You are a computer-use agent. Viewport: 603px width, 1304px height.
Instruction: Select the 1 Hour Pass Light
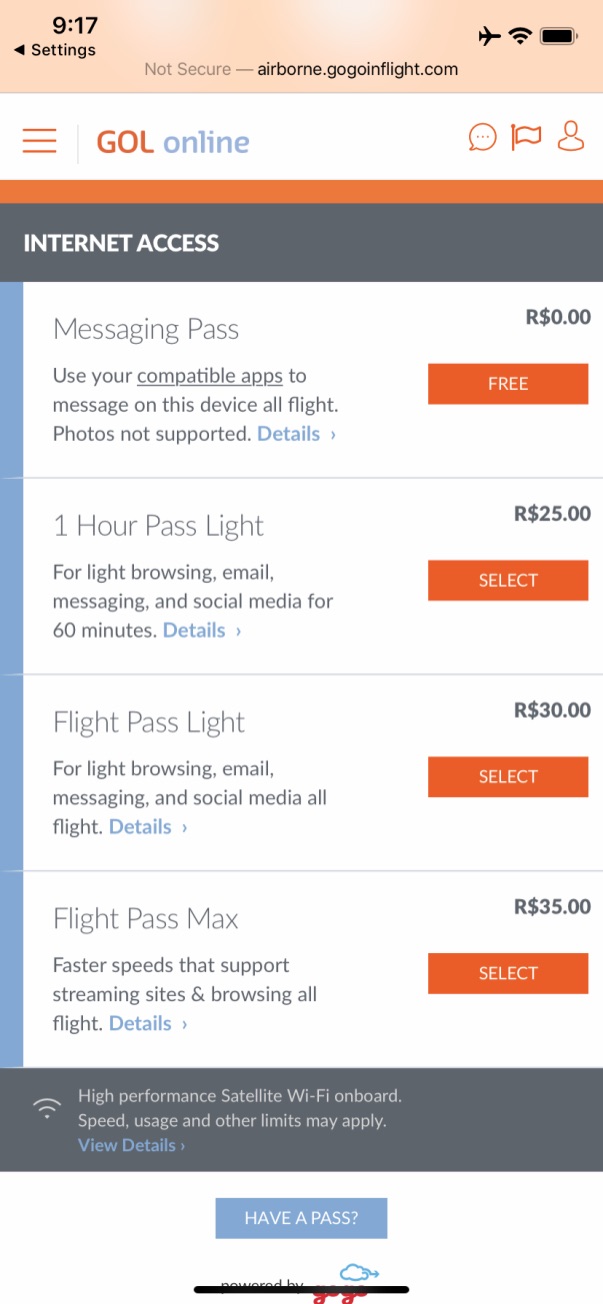(508, 581)
